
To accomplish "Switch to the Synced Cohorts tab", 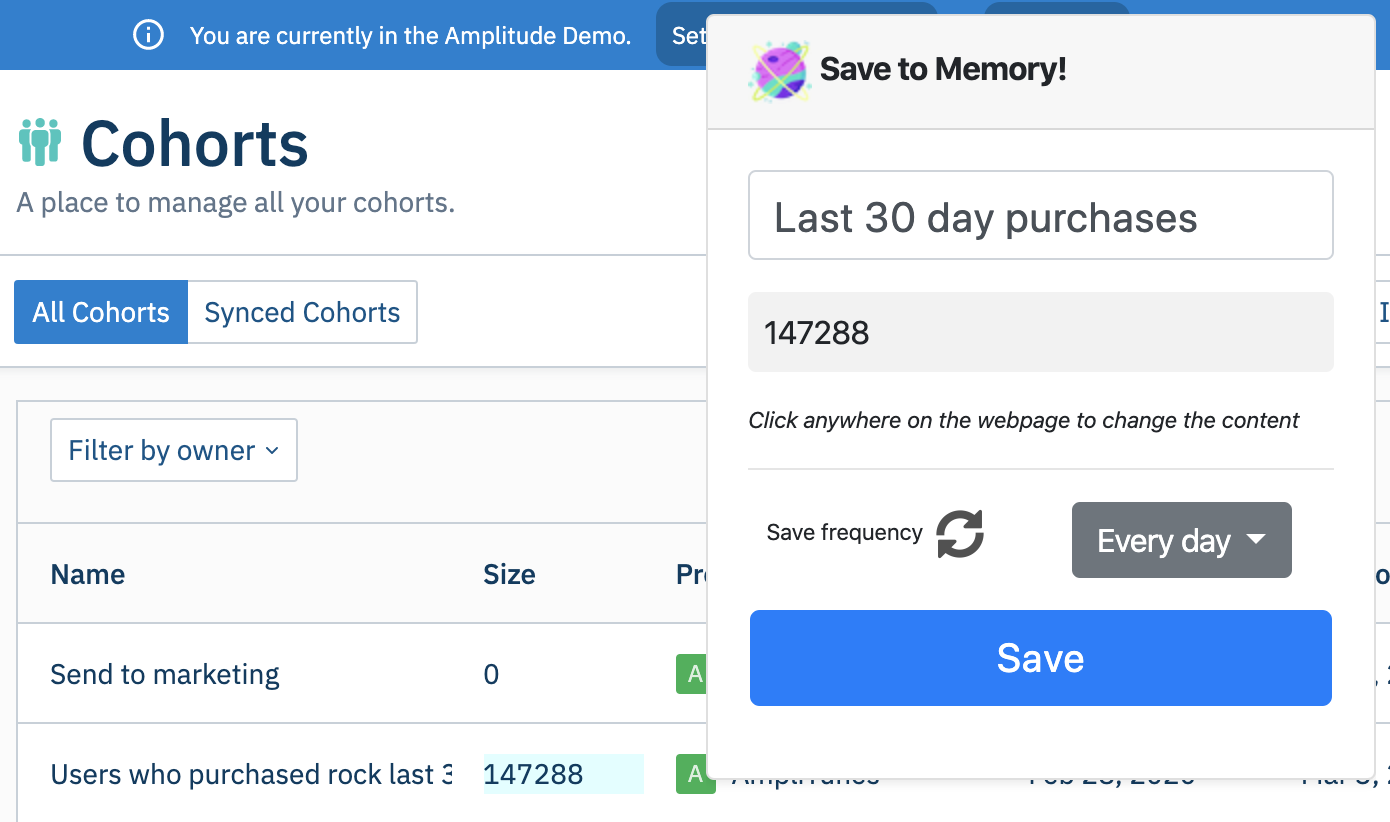I will tap(302, 313).
